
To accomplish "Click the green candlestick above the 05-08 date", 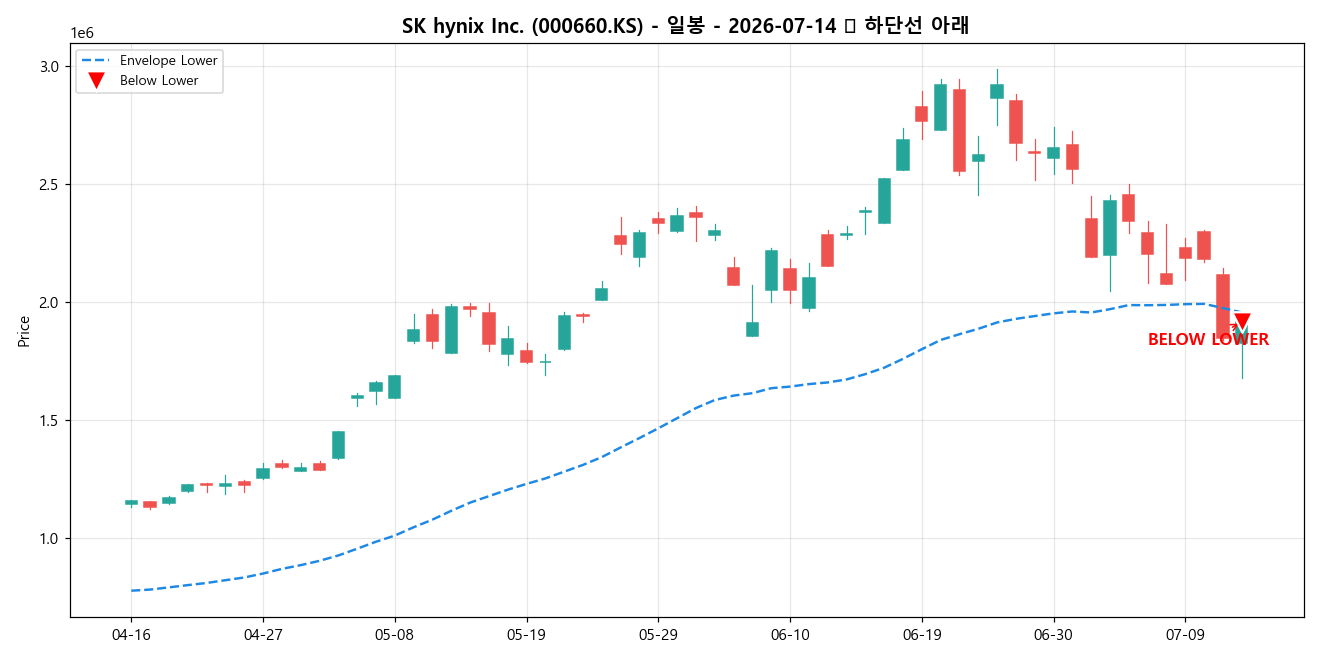I will point(394,387).
